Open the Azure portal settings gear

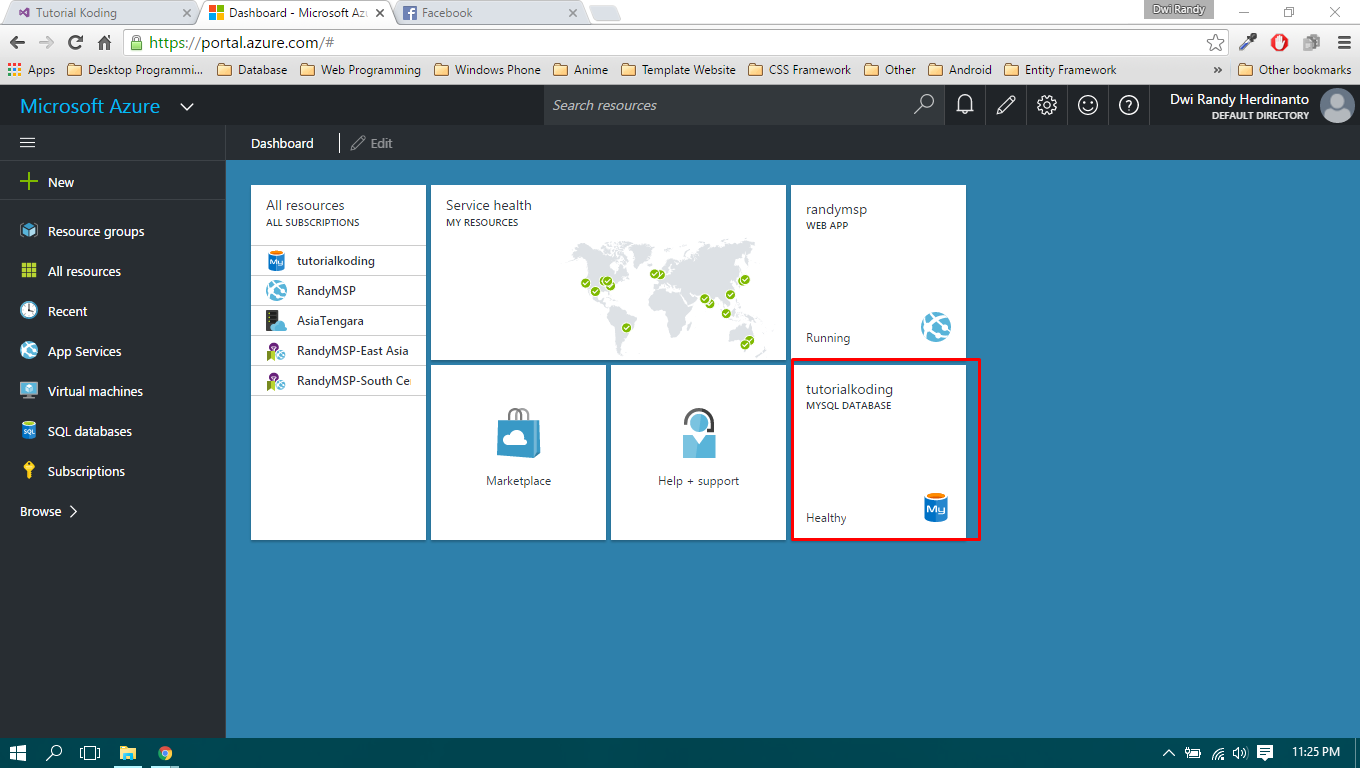tap(1046, 105)
